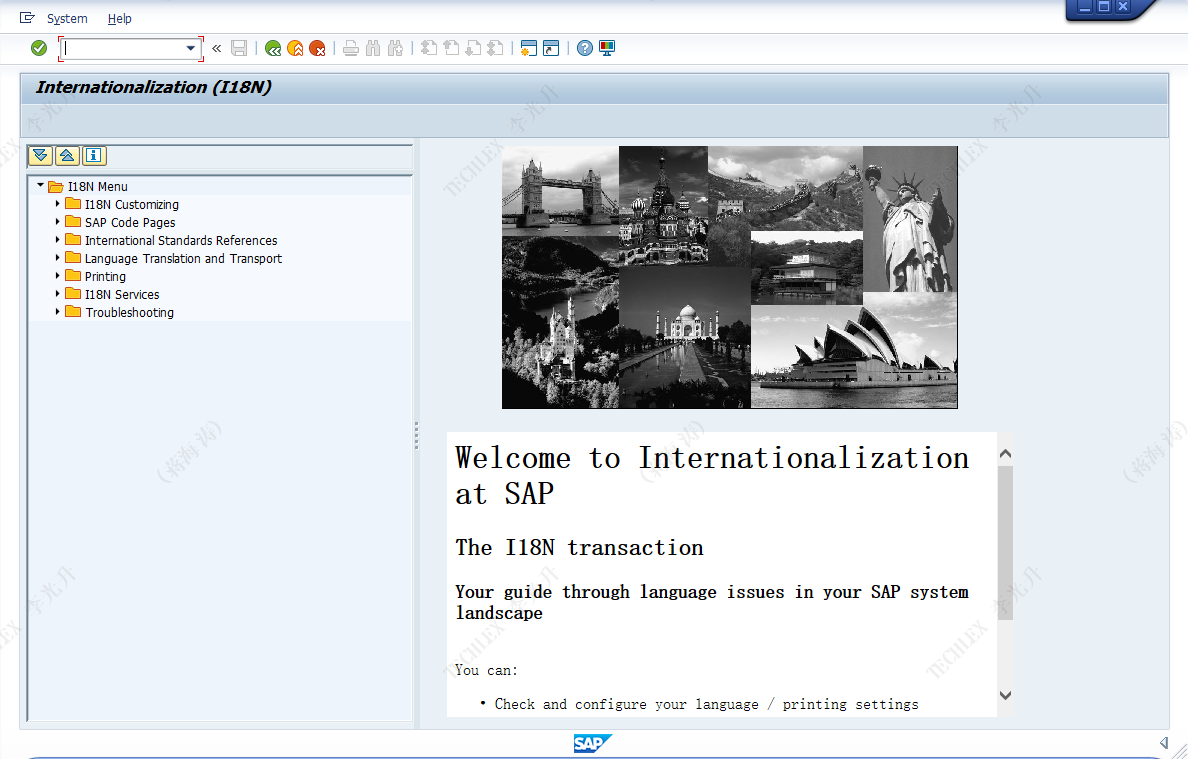Click the world landmarks collage image
Screen dimensions: 1188x759
pos(730,277)
